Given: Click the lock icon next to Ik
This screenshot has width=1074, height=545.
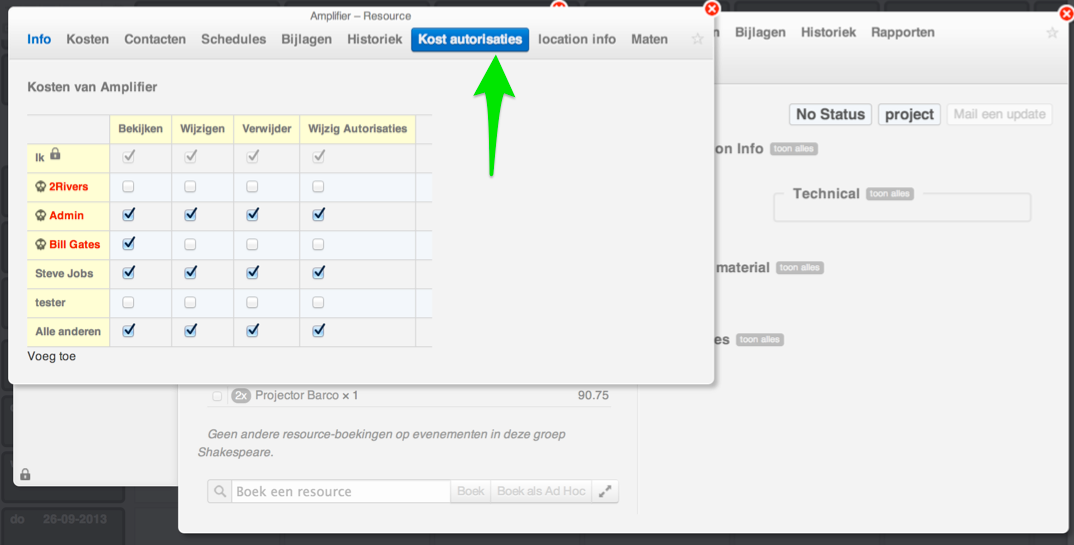Looking at the screenshot, I should (x=56, y=155).
